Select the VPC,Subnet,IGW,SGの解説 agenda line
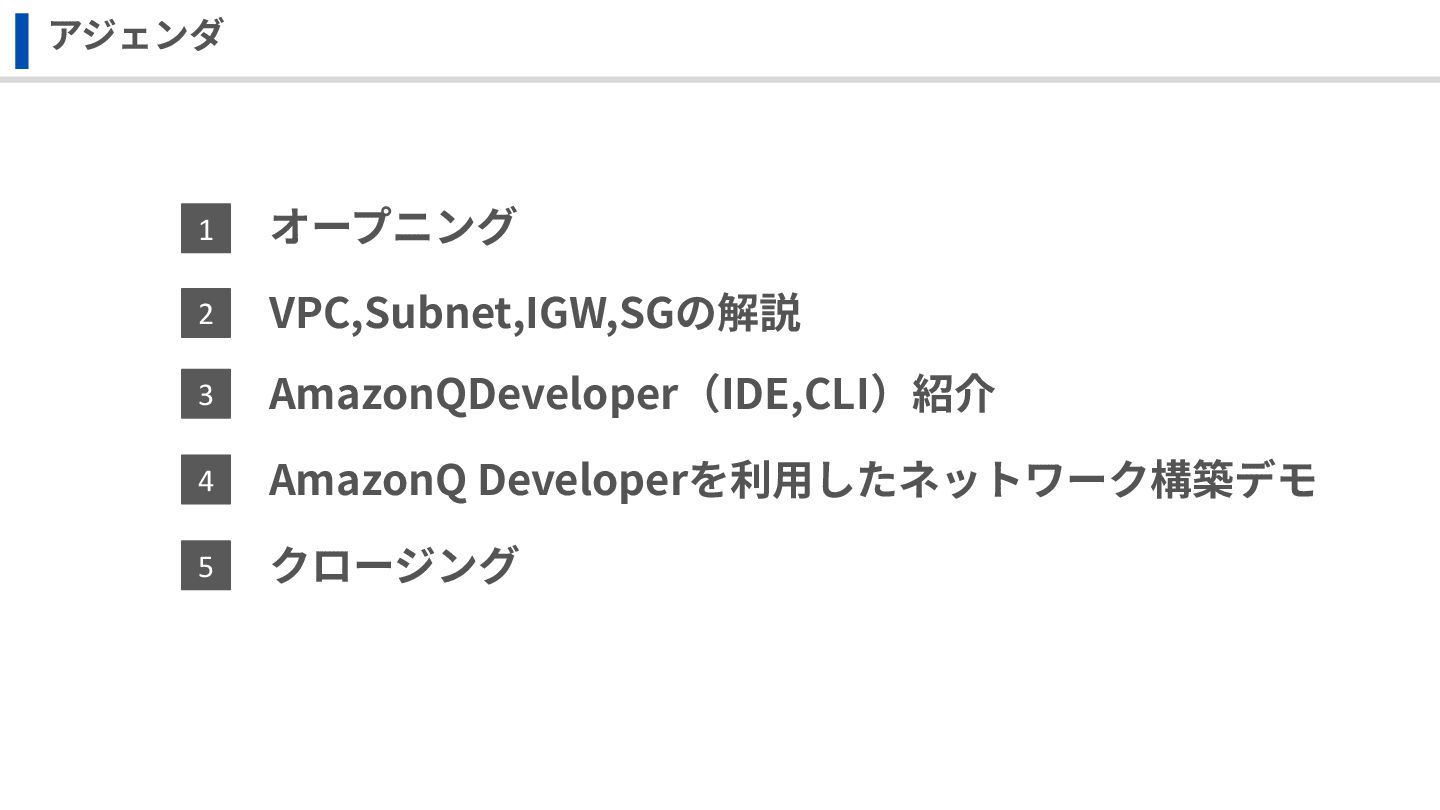 [x=534, y=313]
